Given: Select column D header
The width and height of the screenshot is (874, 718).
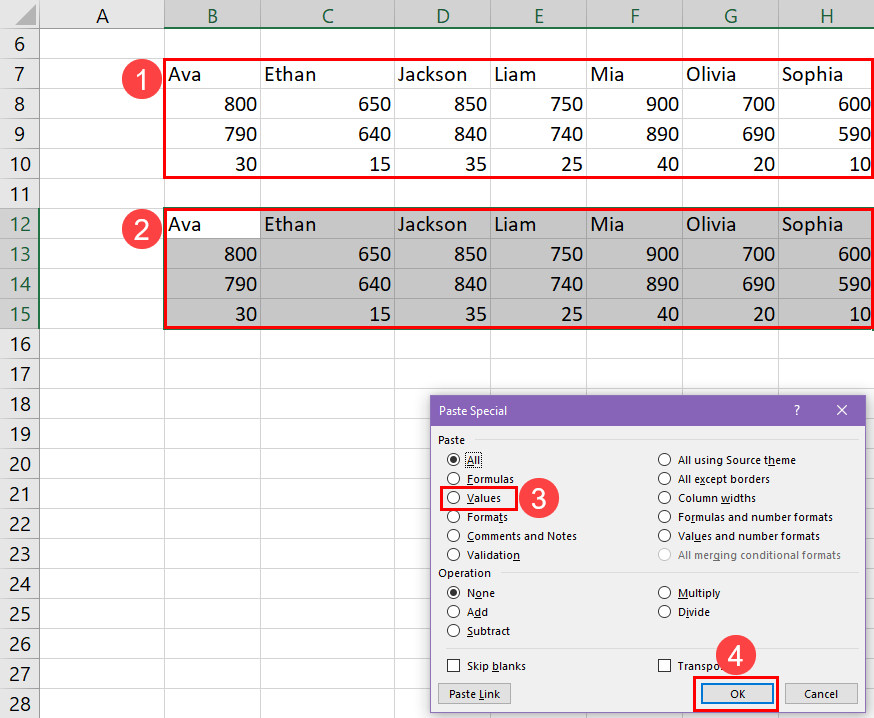Looking at the screenshot, I should [x=443, y=16].
